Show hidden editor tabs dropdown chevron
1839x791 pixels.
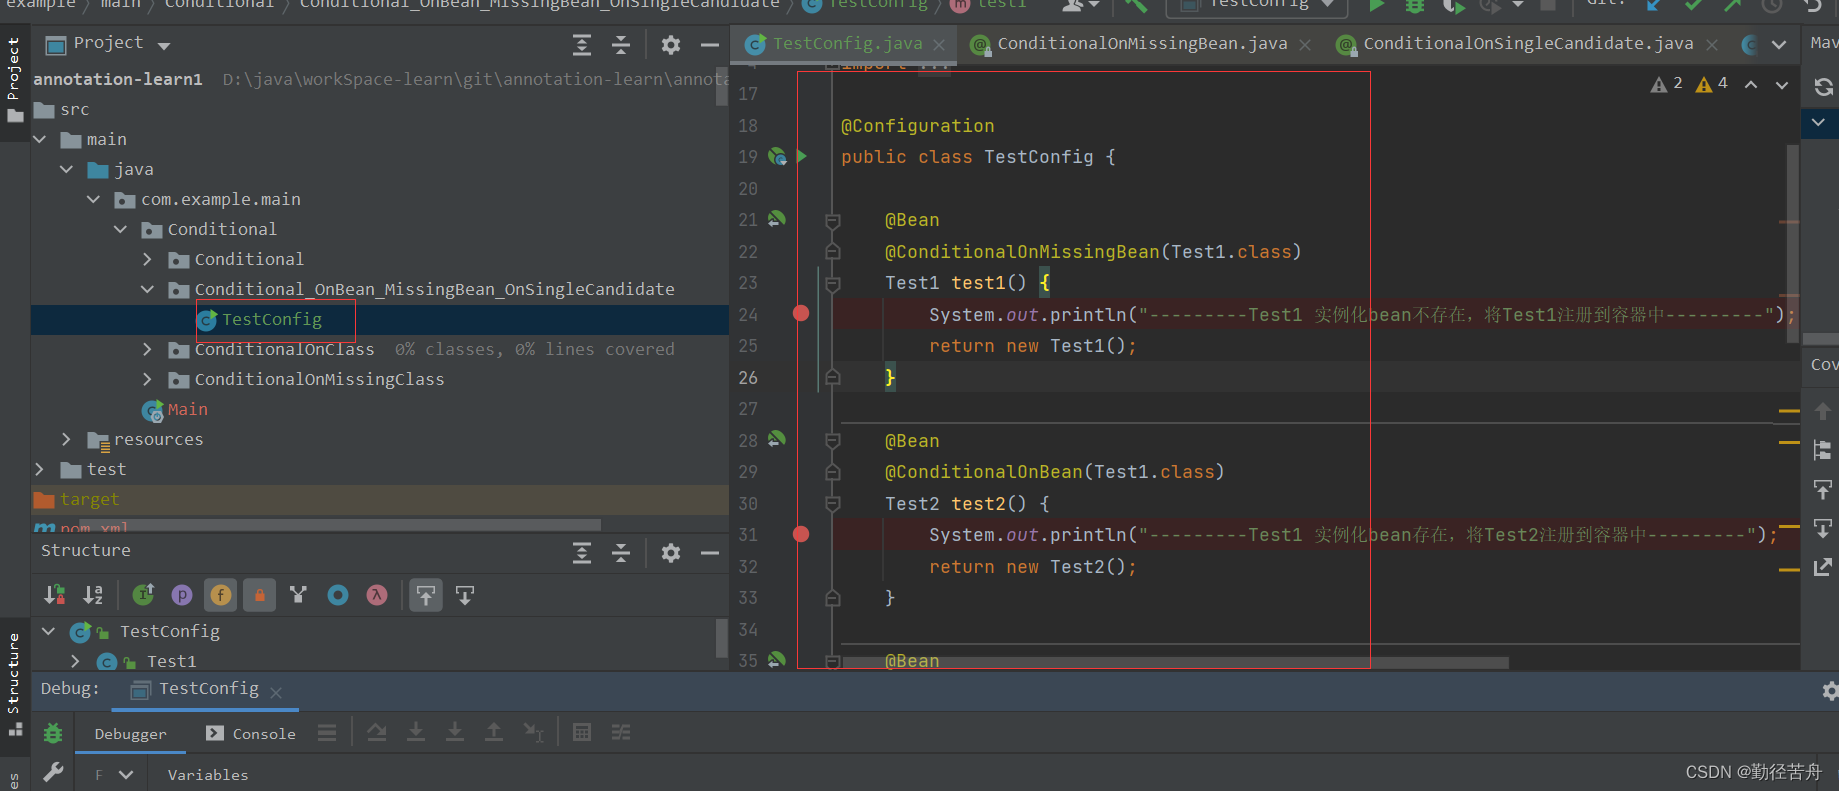(x=1779, y=44)
